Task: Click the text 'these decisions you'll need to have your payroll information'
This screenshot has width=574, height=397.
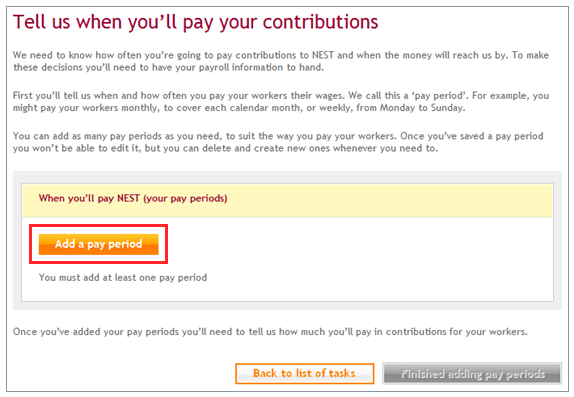Action: pyautogui.click(x=148, y=68)
